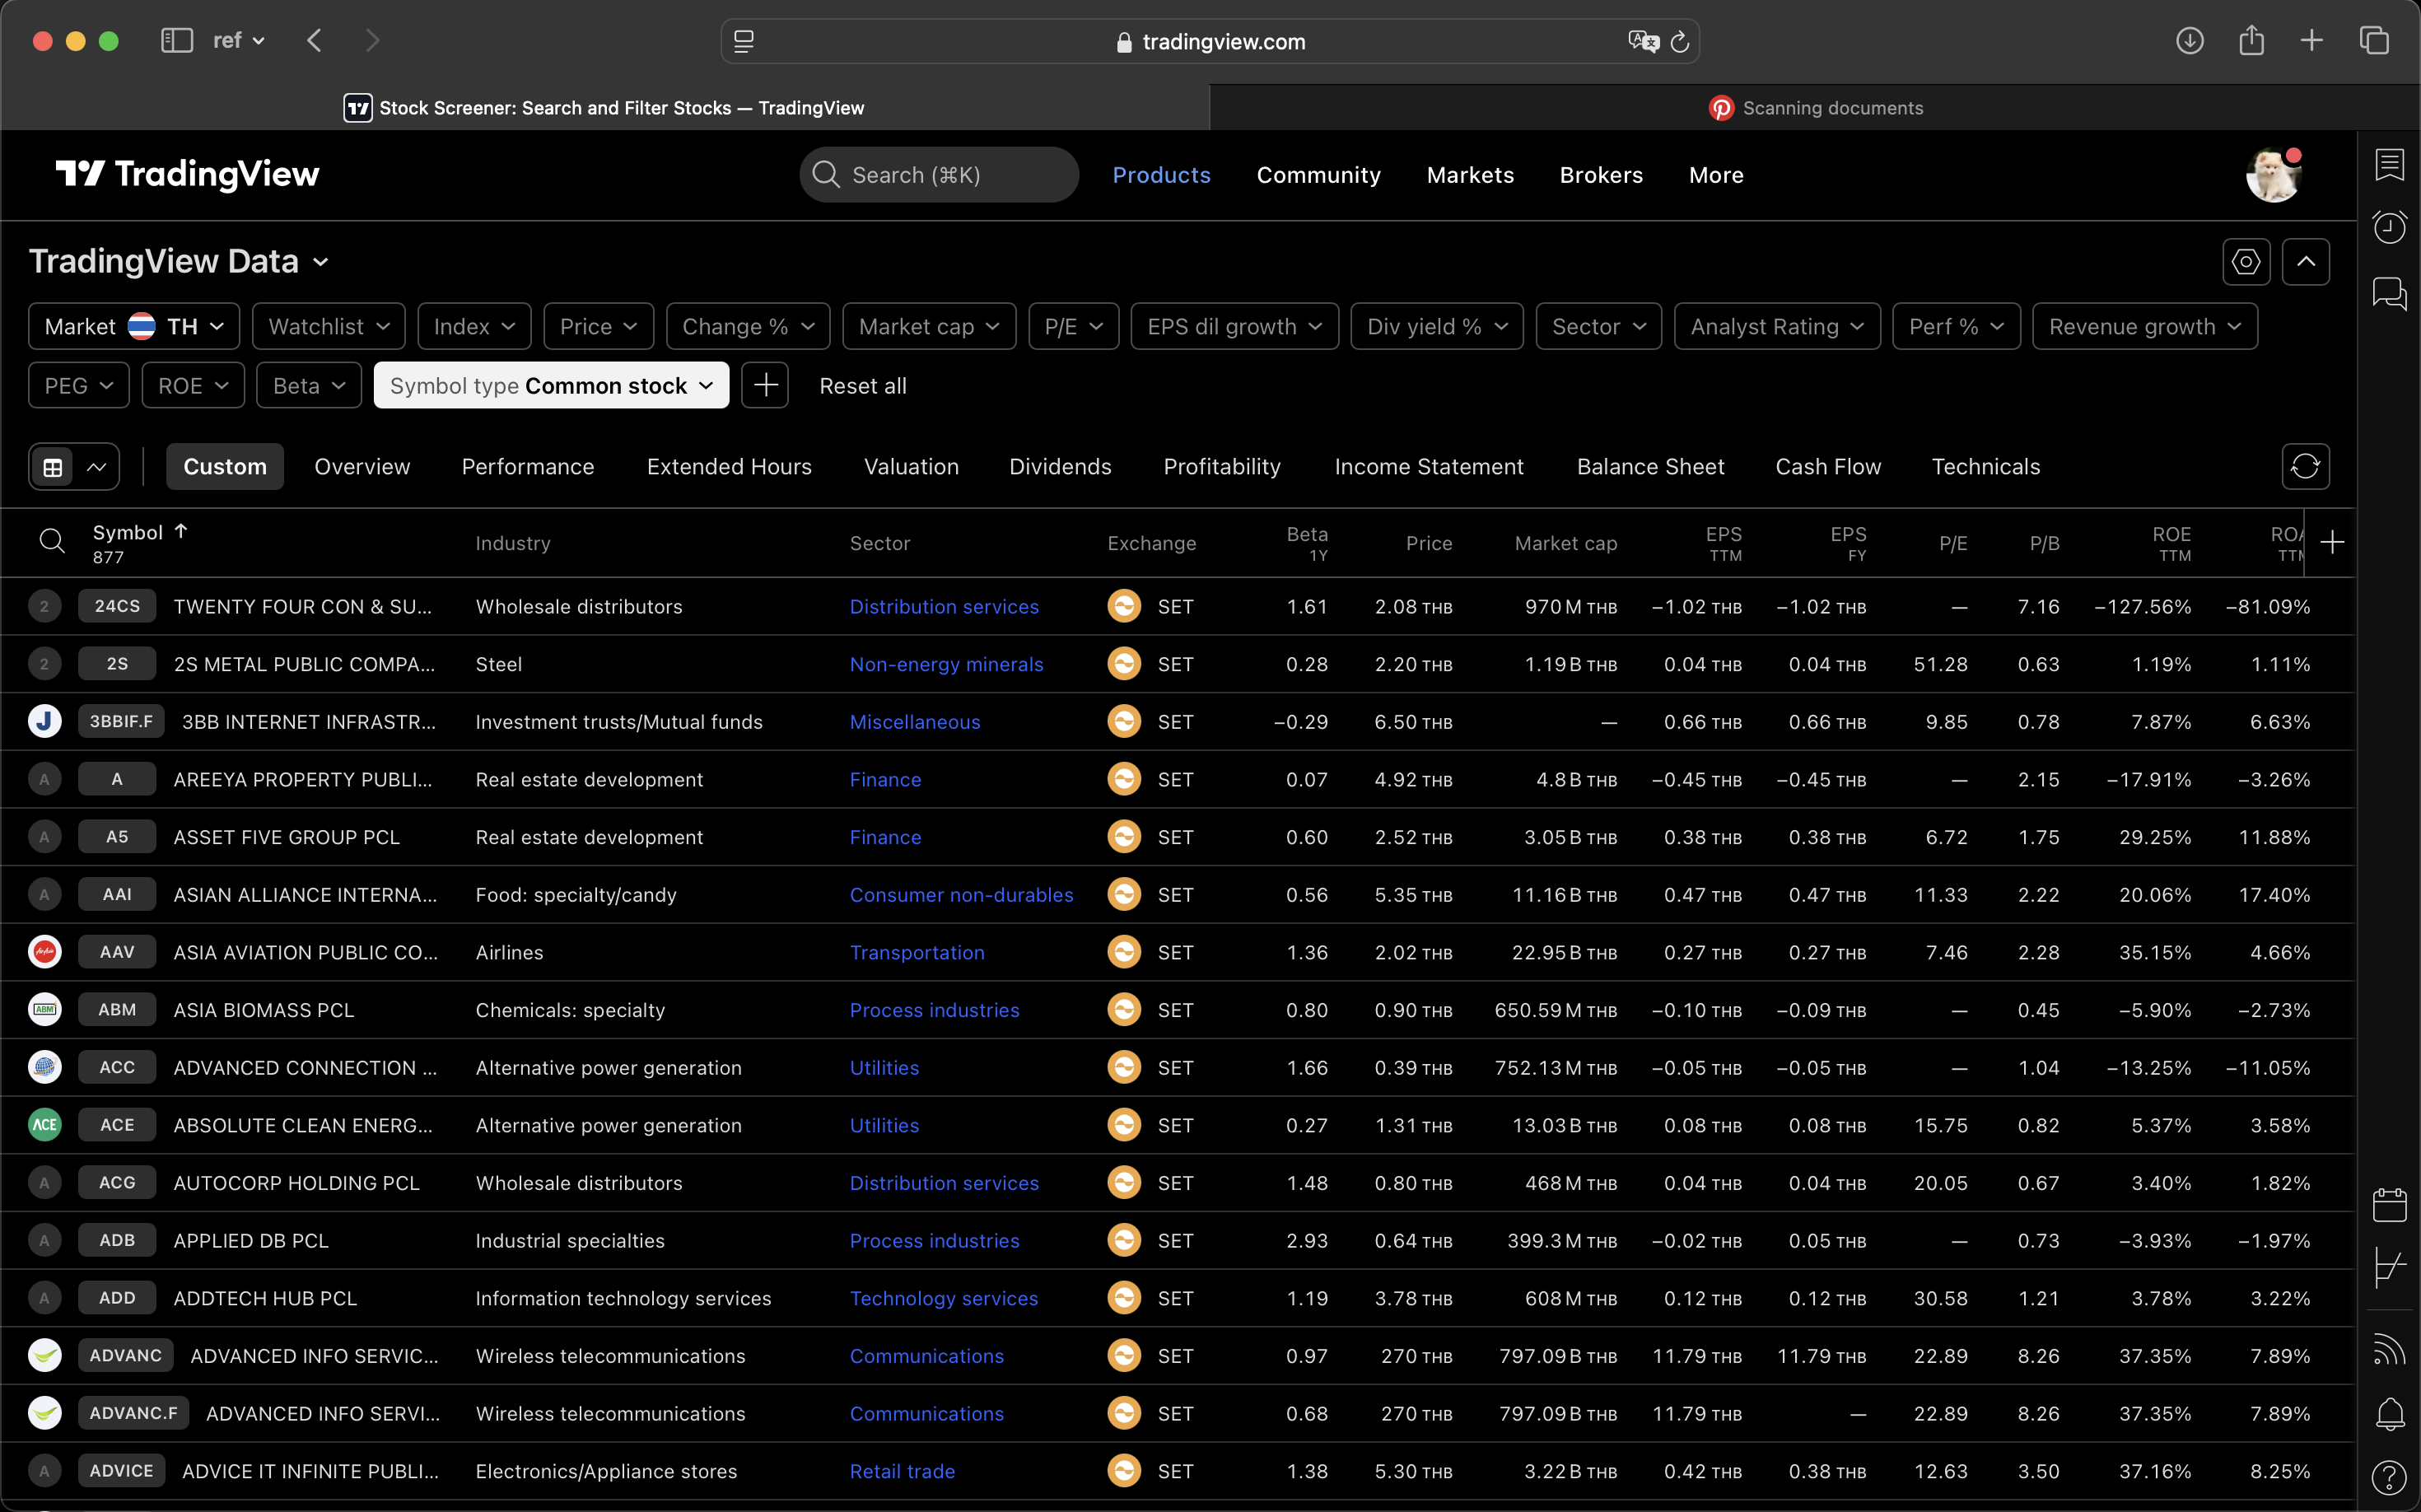Add a column with the plus icon
Viewport: 2421px width, 1512px height.
click(2332, 543)
